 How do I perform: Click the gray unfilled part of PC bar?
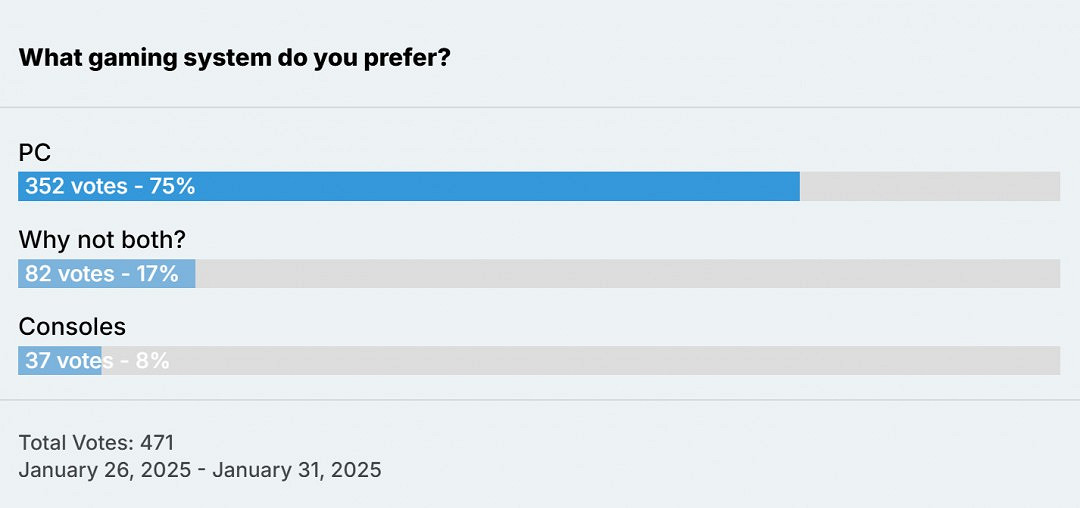(930, 186)
